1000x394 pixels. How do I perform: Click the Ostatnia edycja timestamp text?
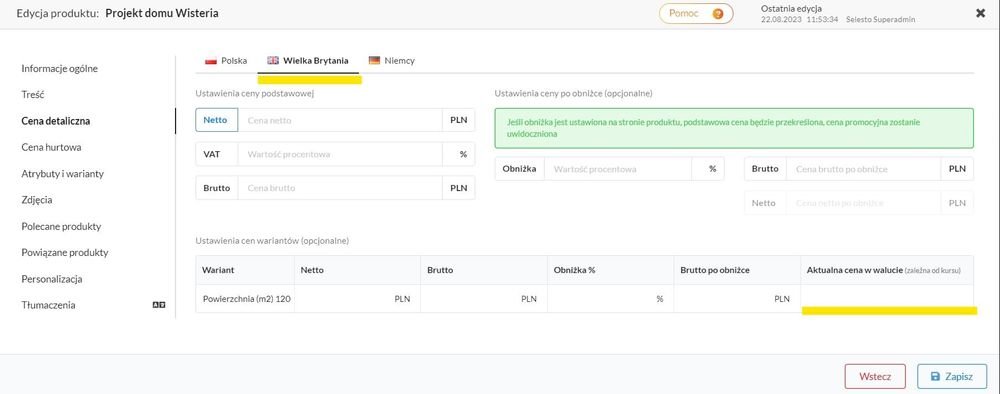pos(800,19)
